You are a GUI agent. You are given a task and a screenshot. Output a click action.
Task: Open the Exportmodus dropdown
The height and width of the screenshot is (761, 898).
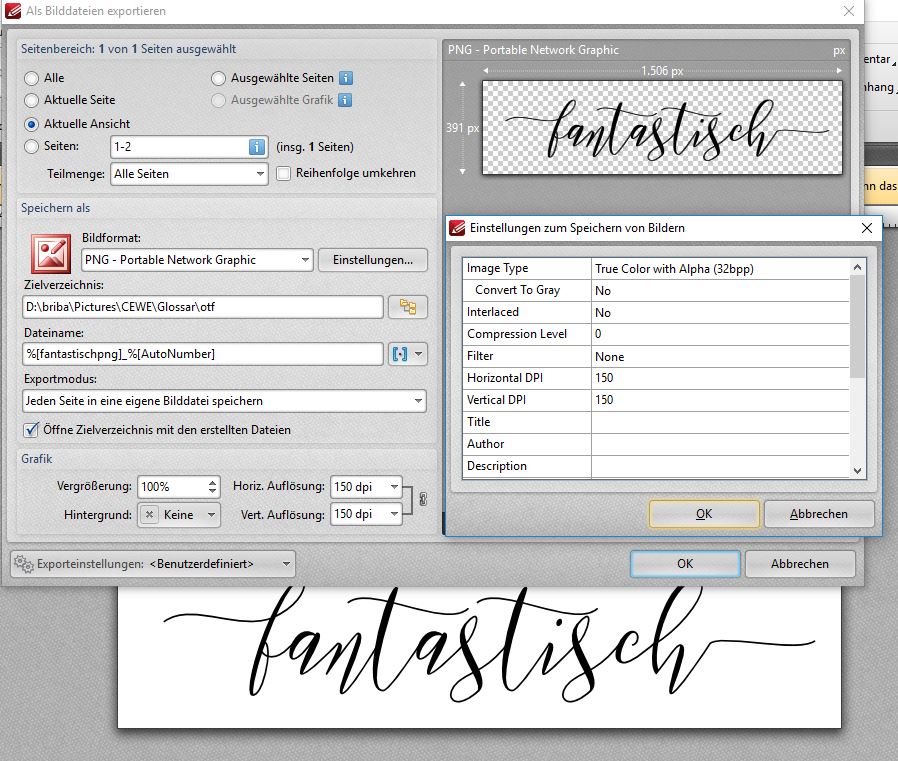click(x=224, y=401)
